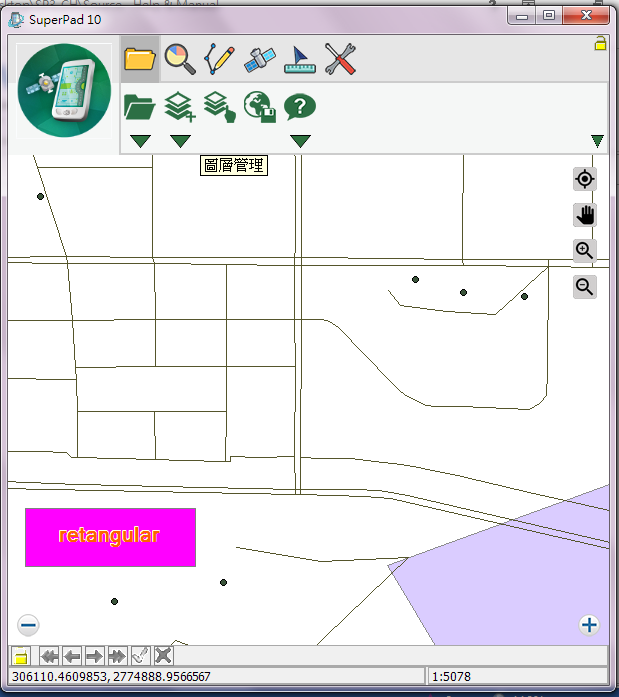Expand dropdown arrow under Open Project icon
The image size is (619, 697).
(140, 141)
